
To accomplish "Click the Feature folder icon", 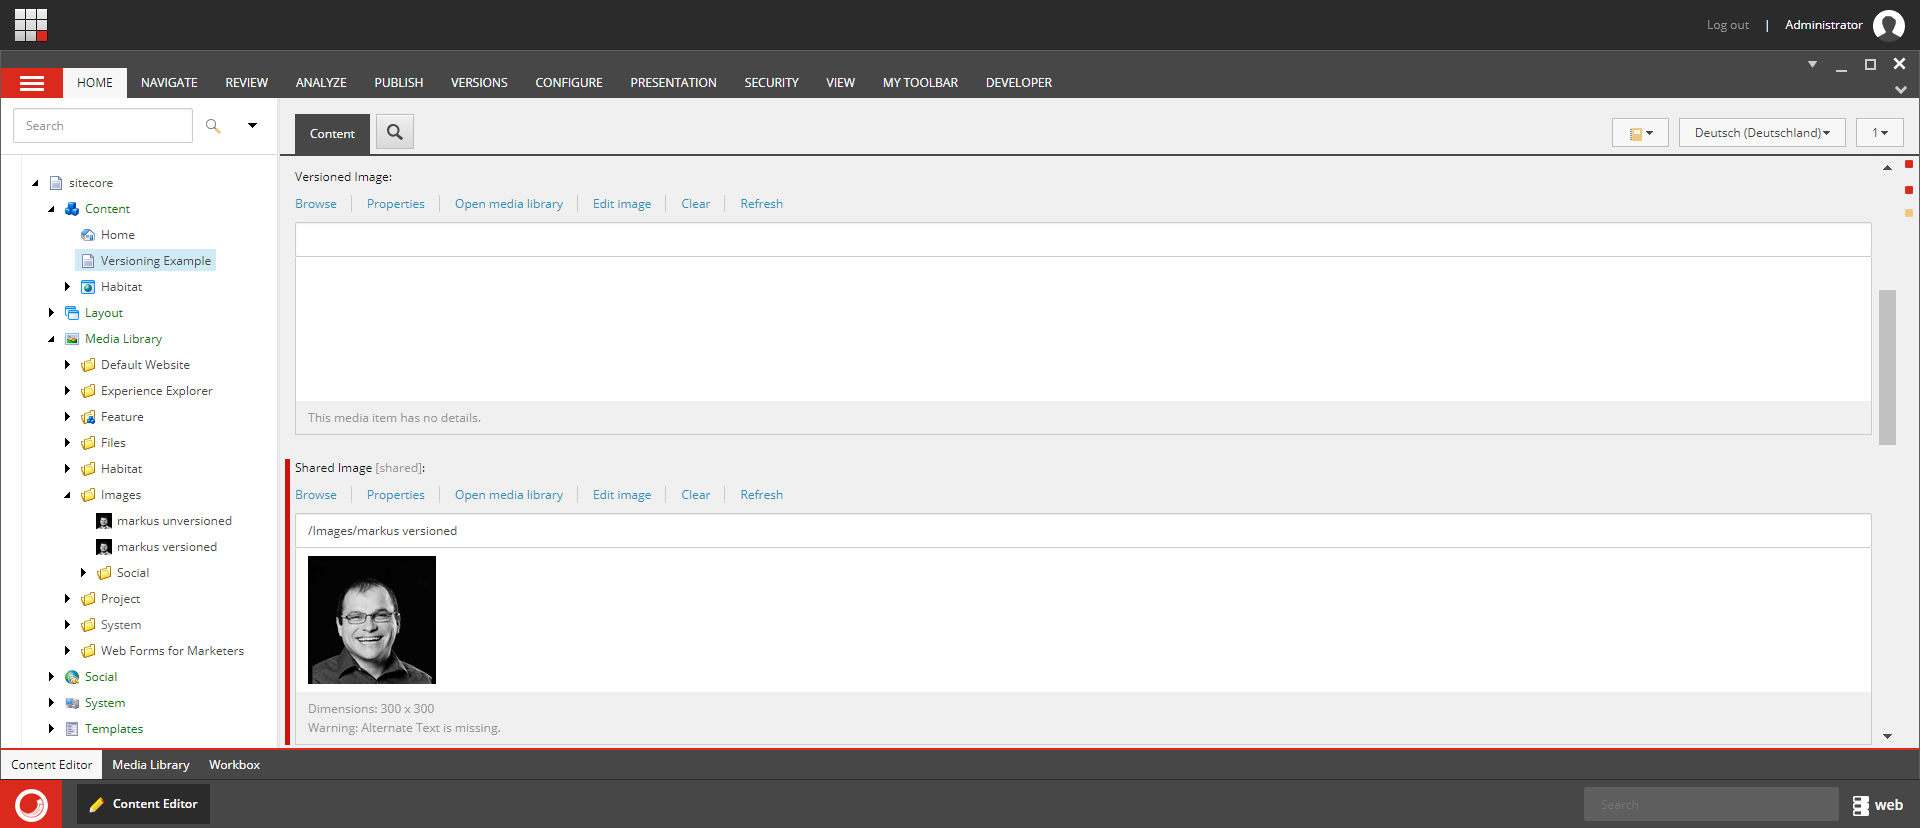I will click(88, 417).
